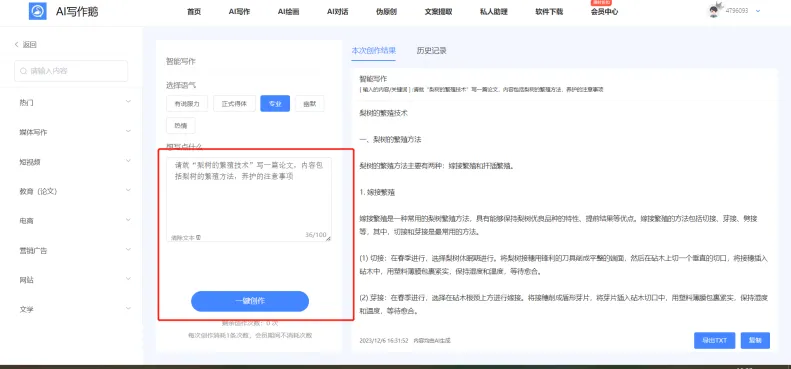Open the account dropdown arrow beside the user ID
The image size is (791, 369).
[758, 11]
